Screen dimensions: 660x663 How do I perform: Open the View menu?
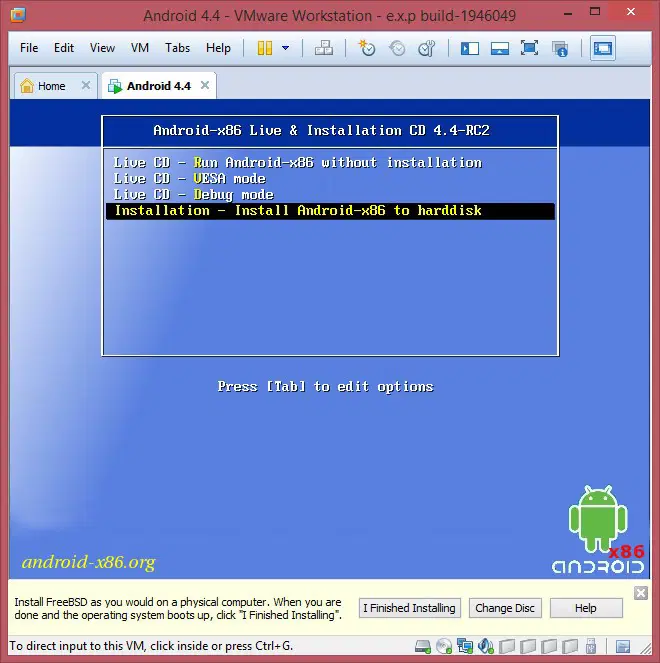102,48
